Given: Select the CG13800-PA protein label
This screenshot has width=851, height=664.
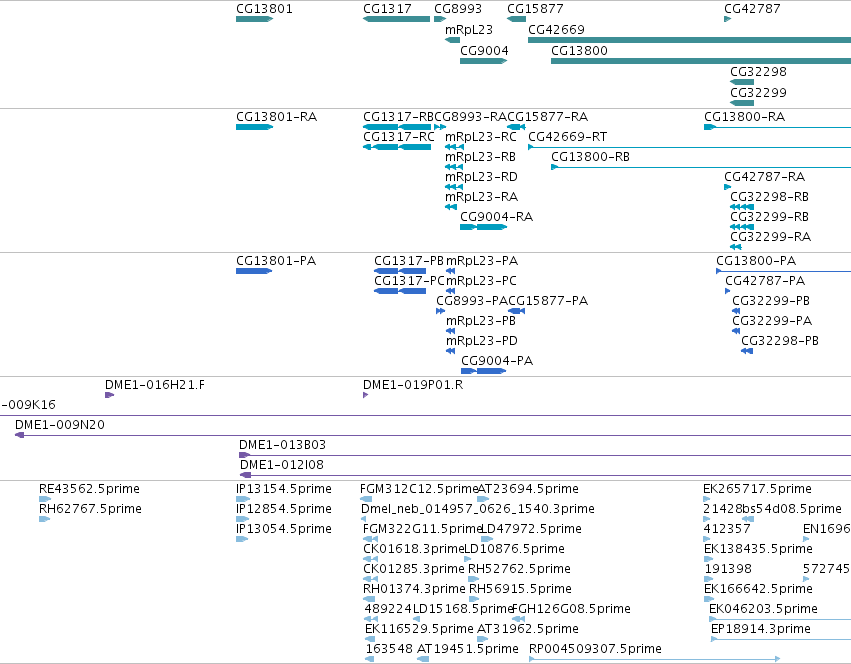Looking at the screenshot, I should (756, 261).
